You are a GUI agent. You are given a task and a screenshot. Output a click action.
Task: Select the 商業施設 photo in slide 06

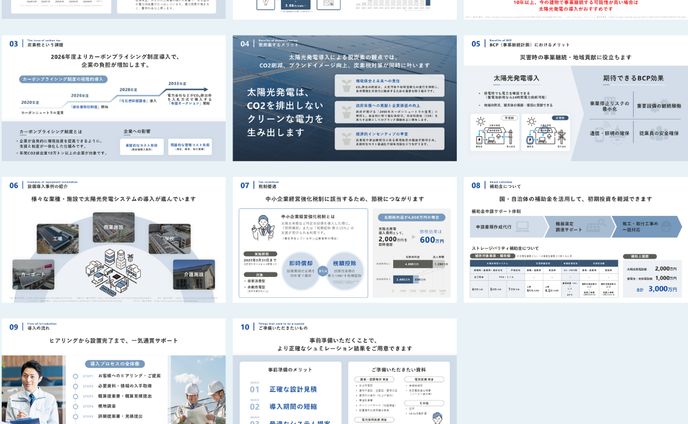coord(114,227)
